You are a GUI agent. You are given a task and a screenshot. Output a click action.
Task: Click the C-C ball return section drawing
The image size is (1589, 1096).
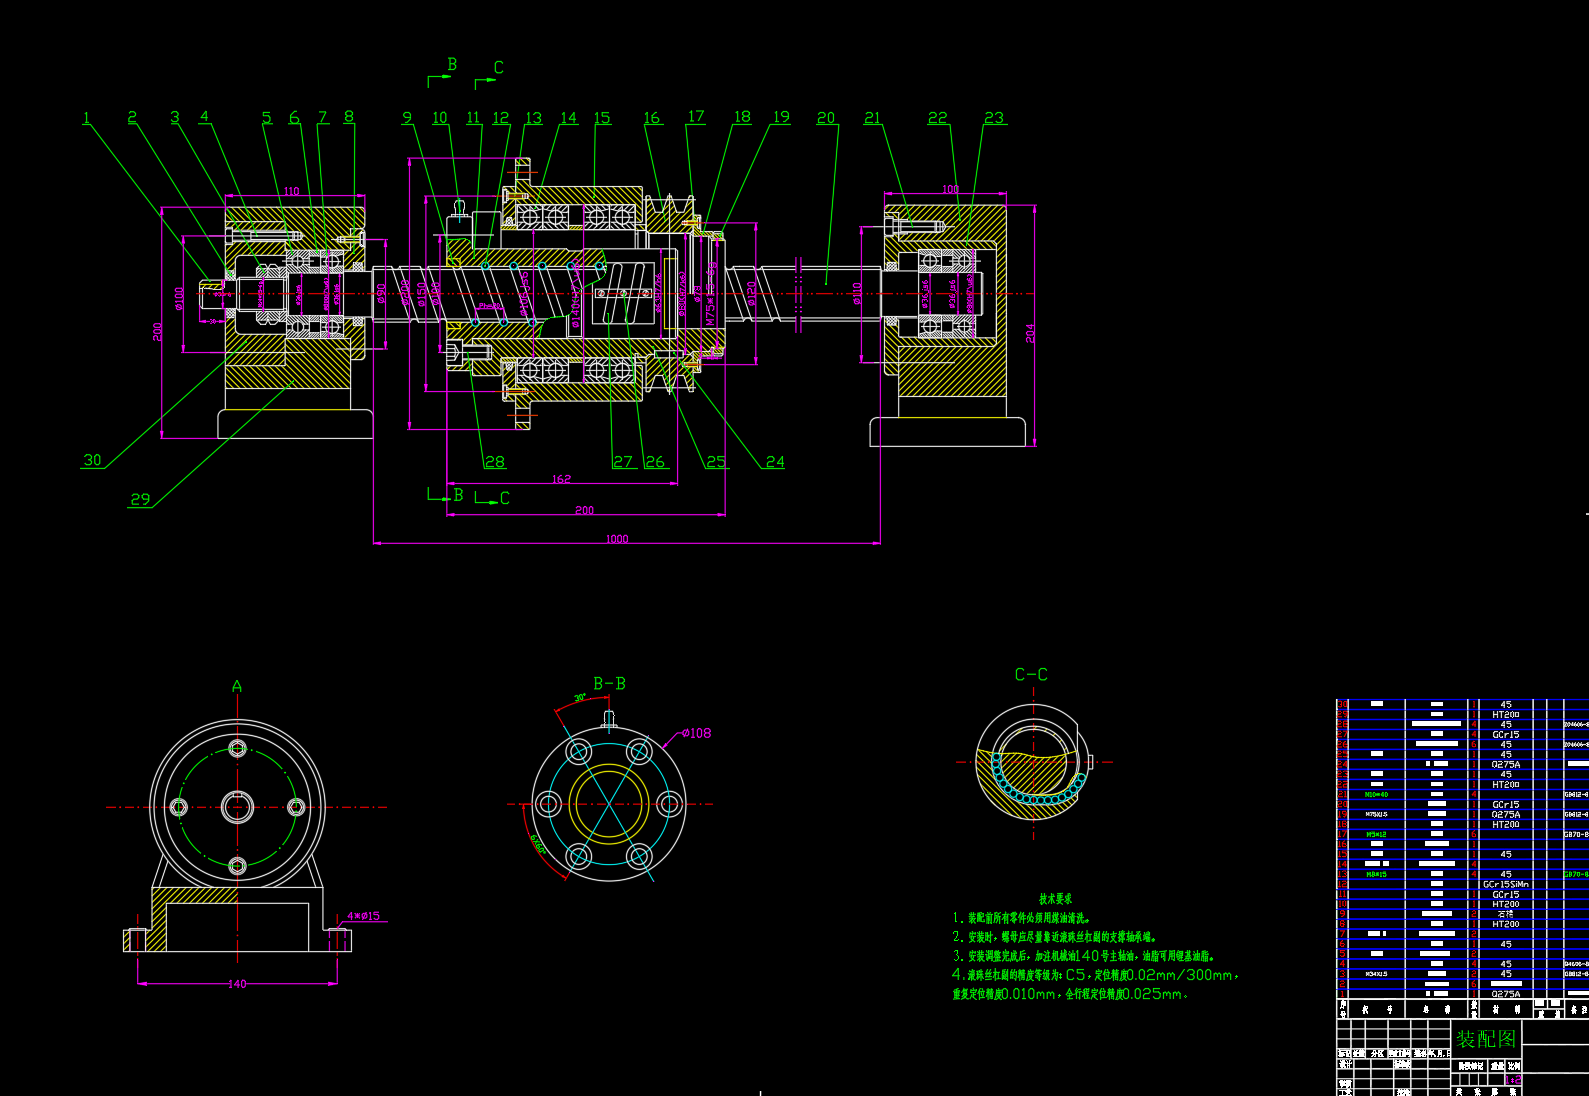click(x=1033, y=762)
